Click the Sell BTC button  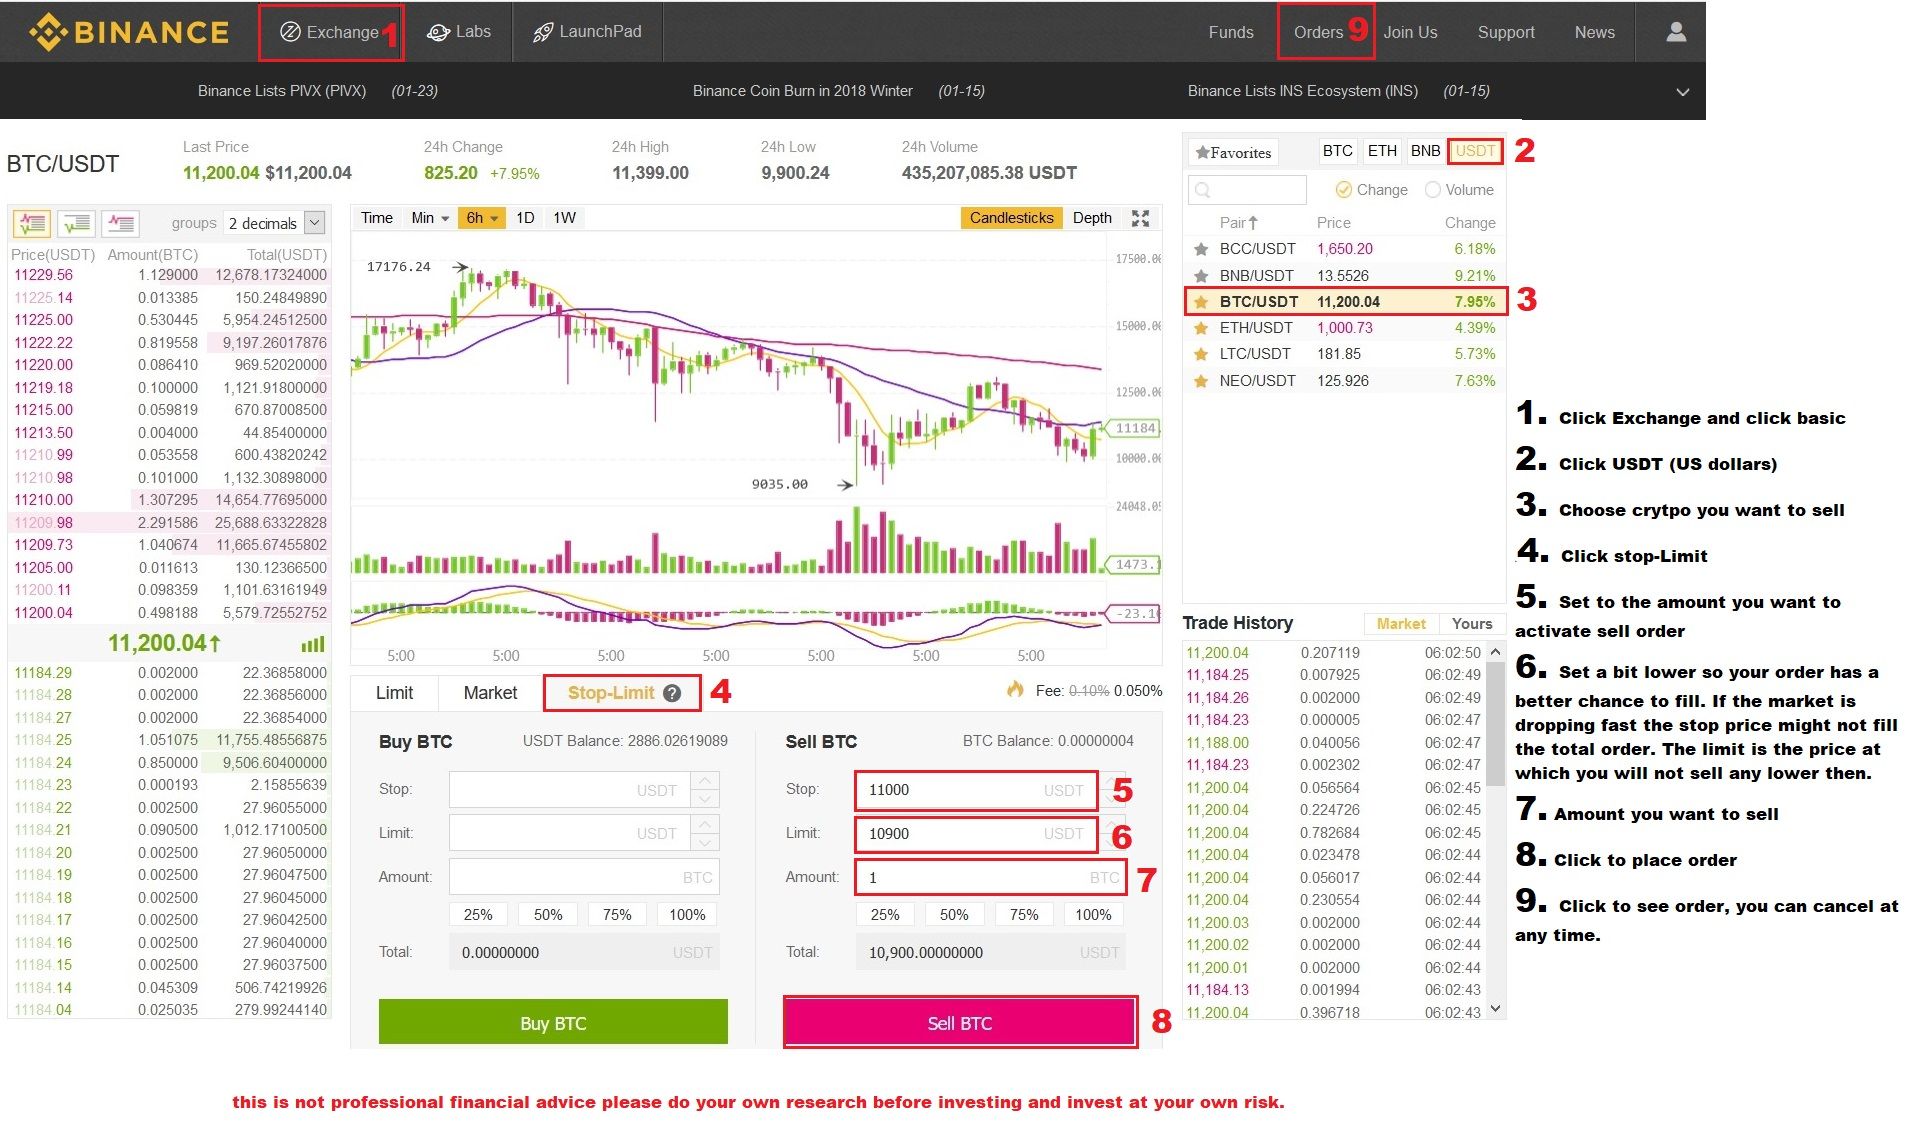(959, 1022)
